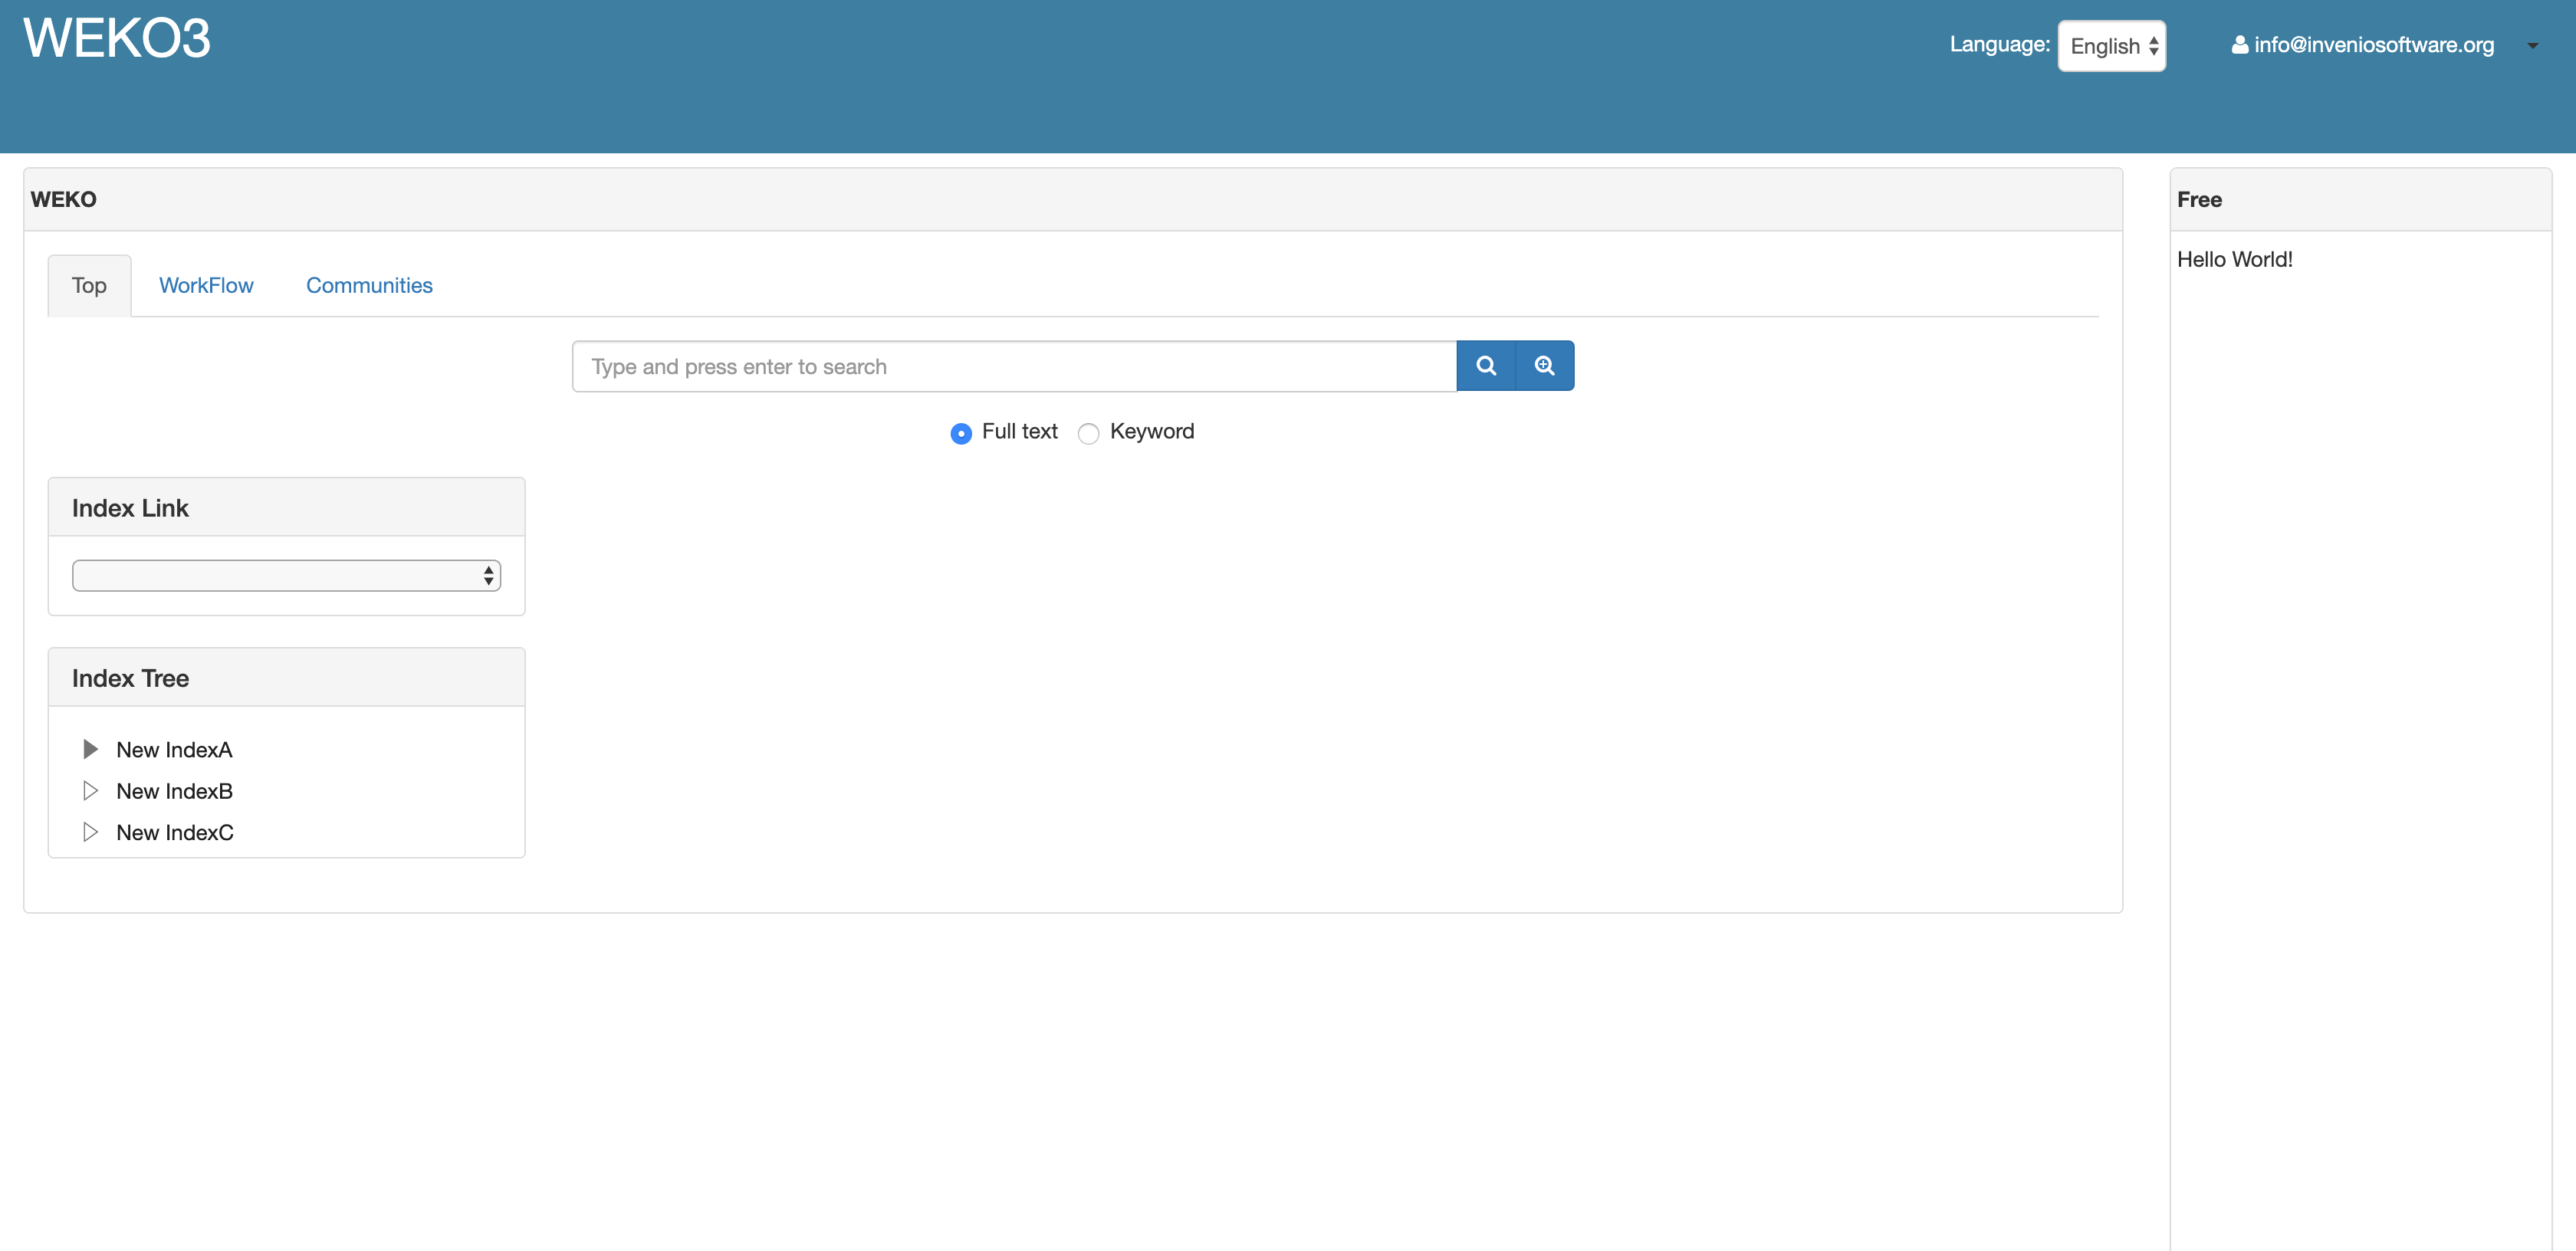Open New IndexB tree item

(174, 791)
